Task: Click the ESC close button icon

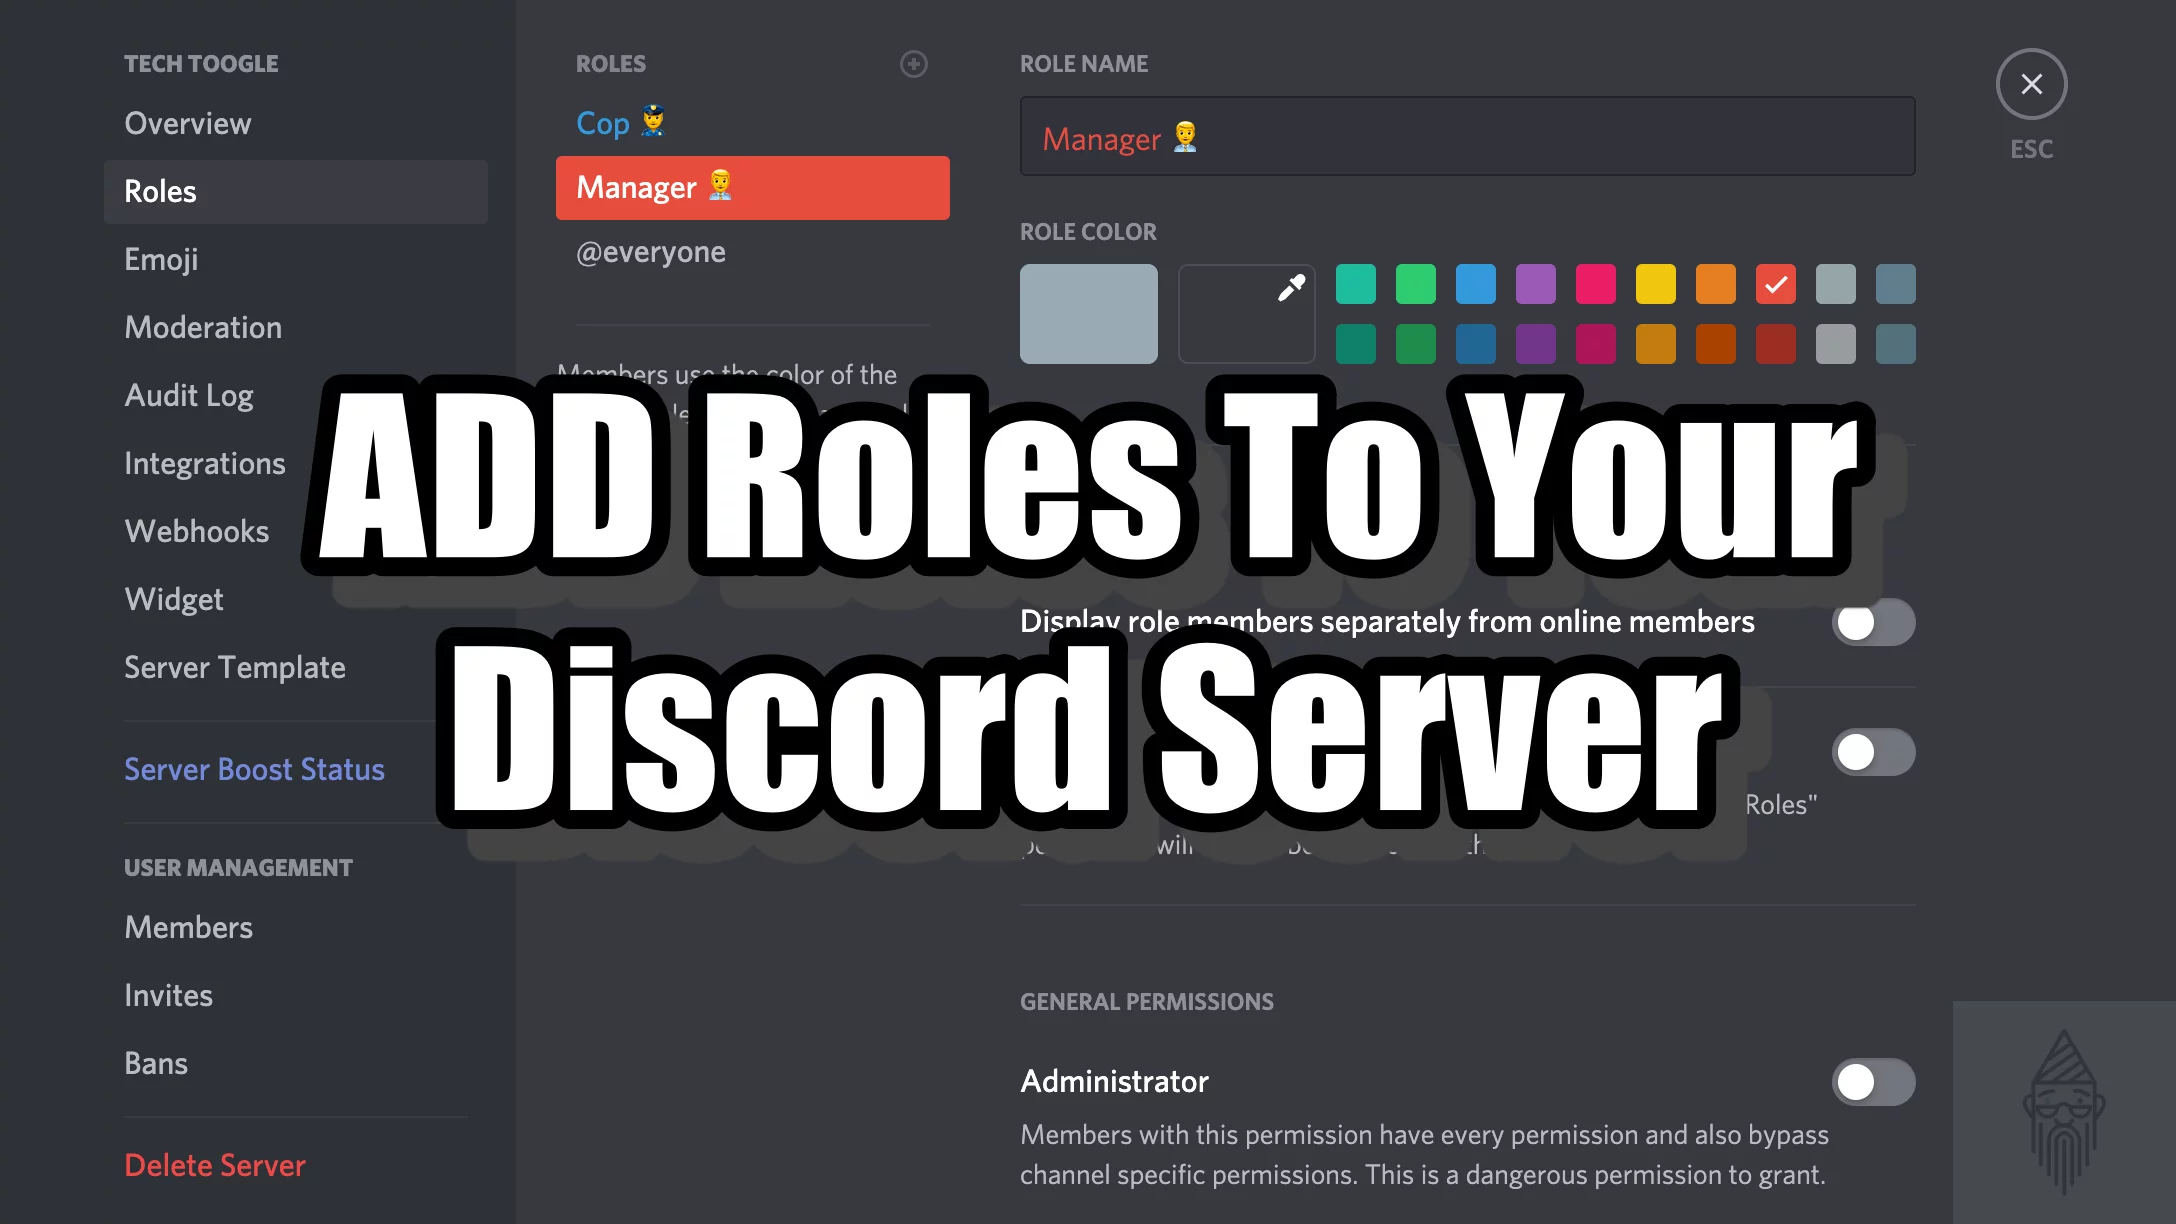Action: [x=2031, y=84]
